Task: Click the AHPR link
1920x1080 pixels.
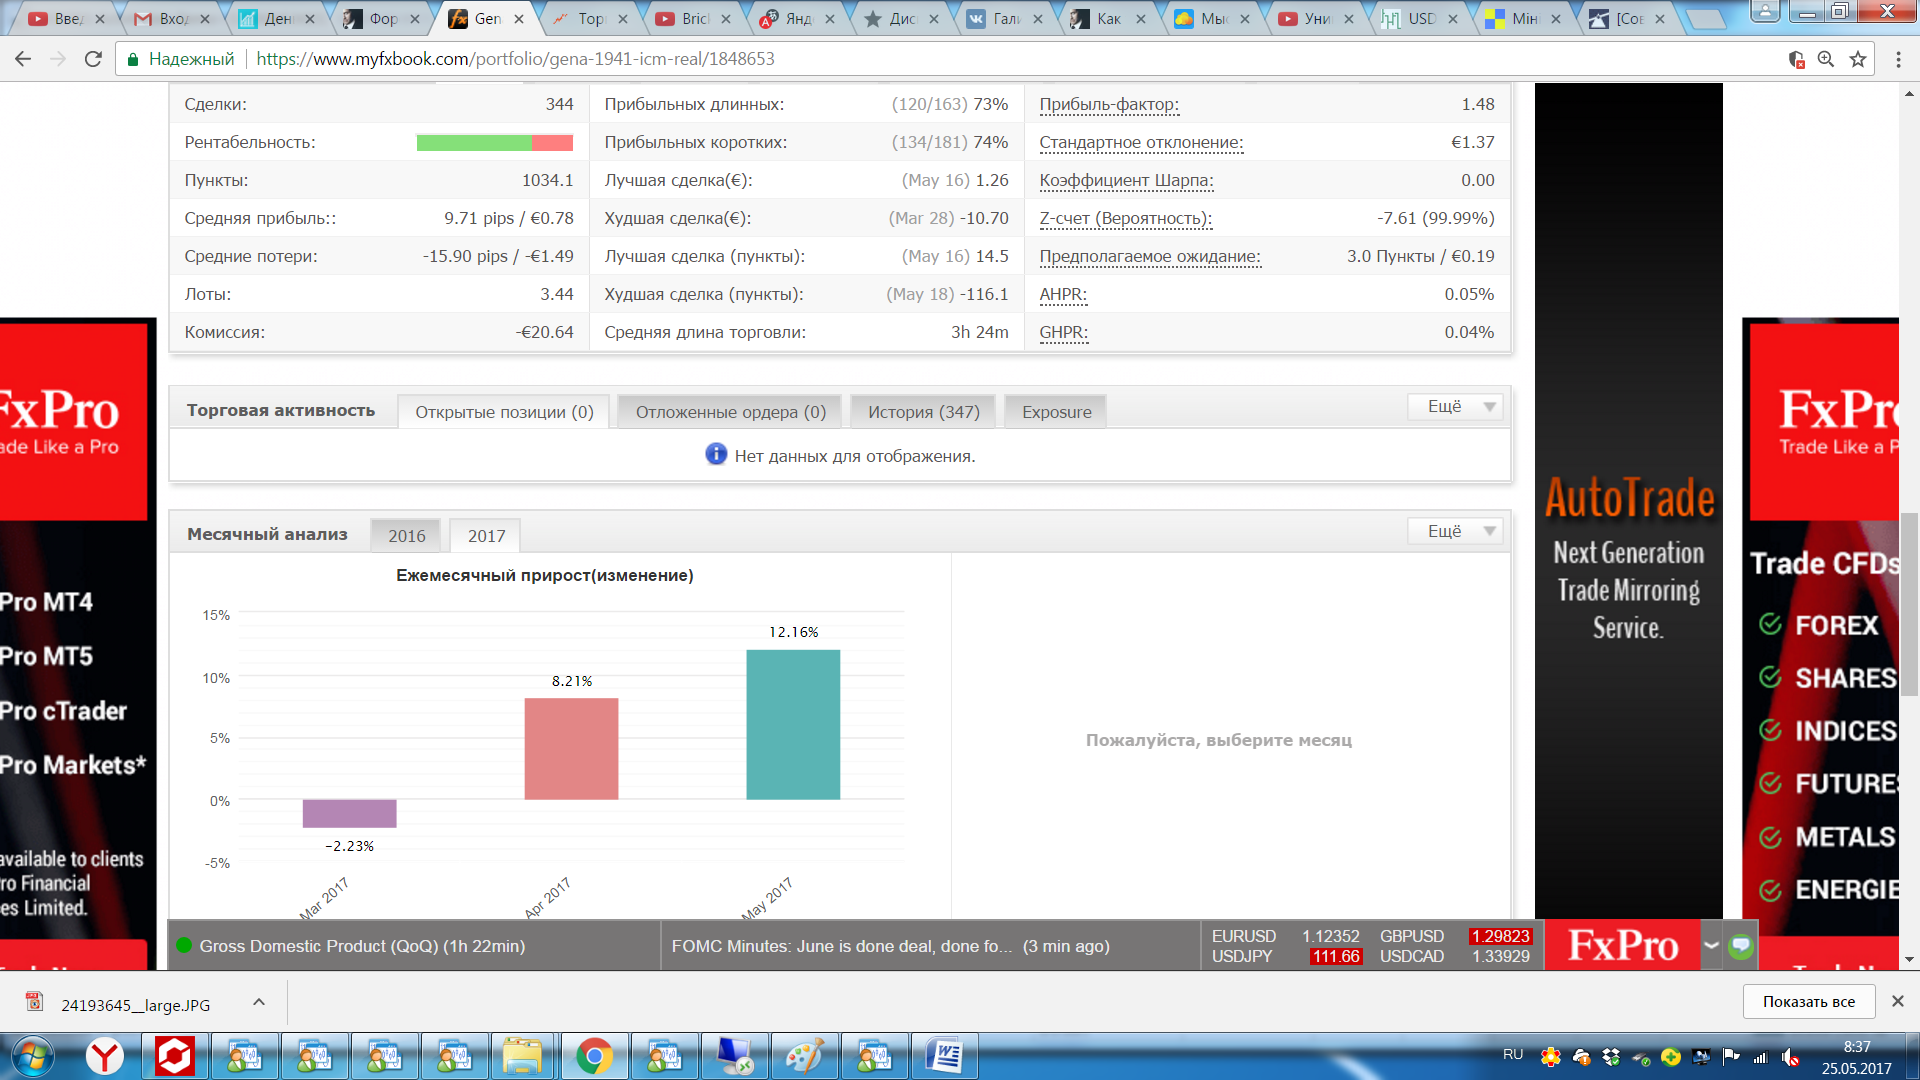Action: coord(1063,294)
